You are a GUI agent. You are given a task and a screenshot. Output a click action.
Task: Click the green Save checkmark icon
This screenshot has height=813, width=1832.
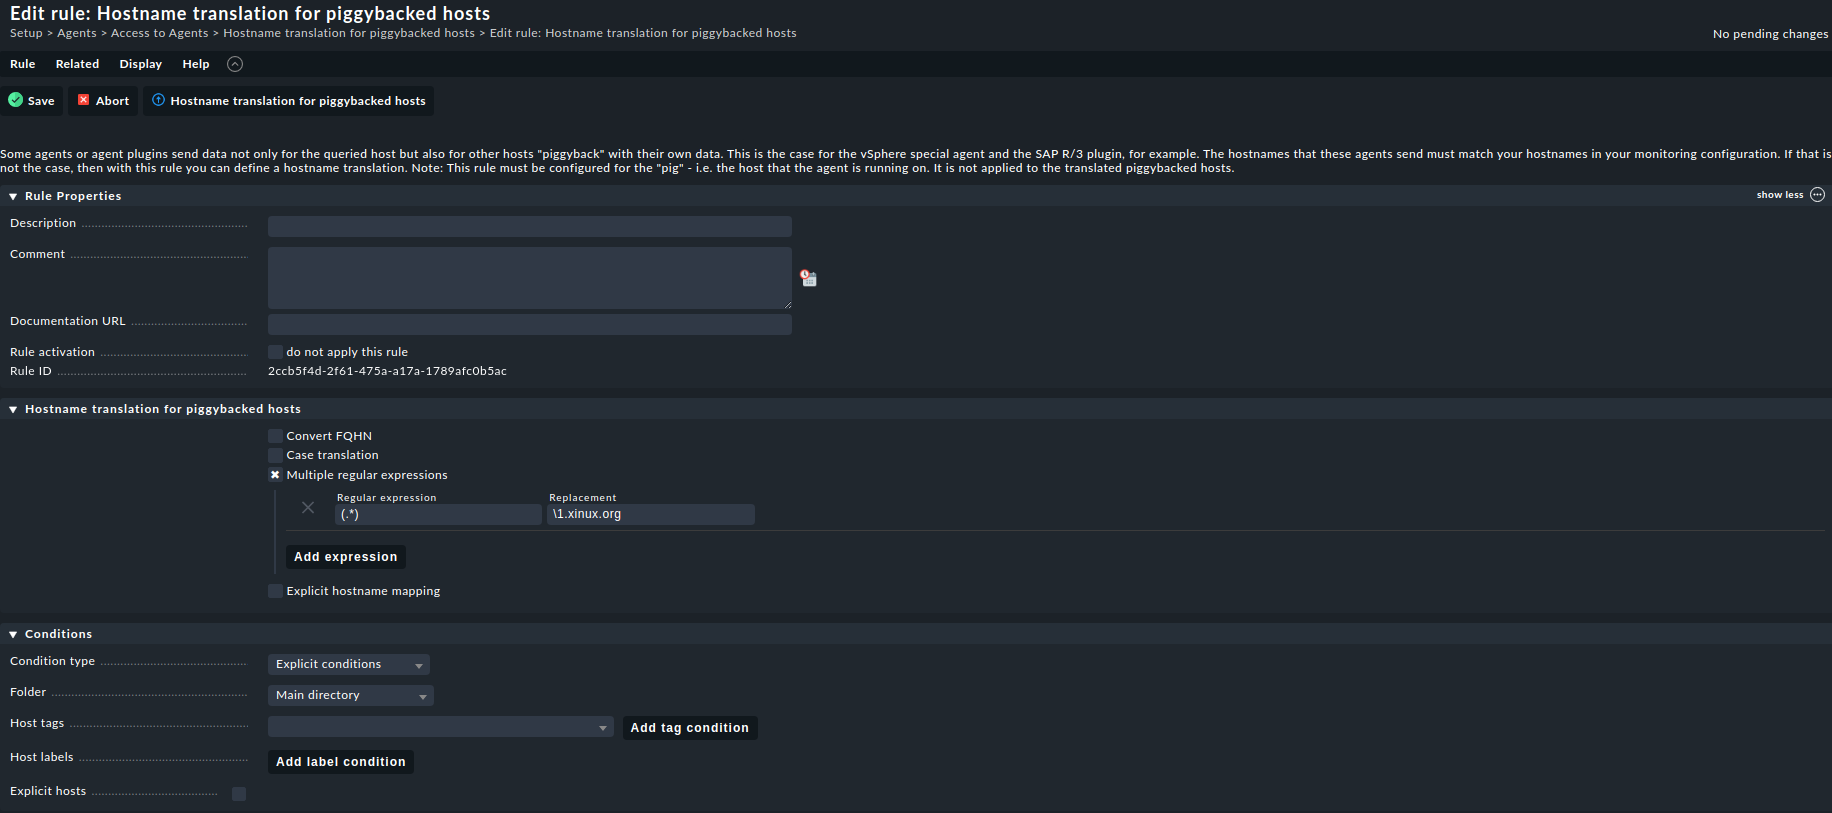pos(16,100)
